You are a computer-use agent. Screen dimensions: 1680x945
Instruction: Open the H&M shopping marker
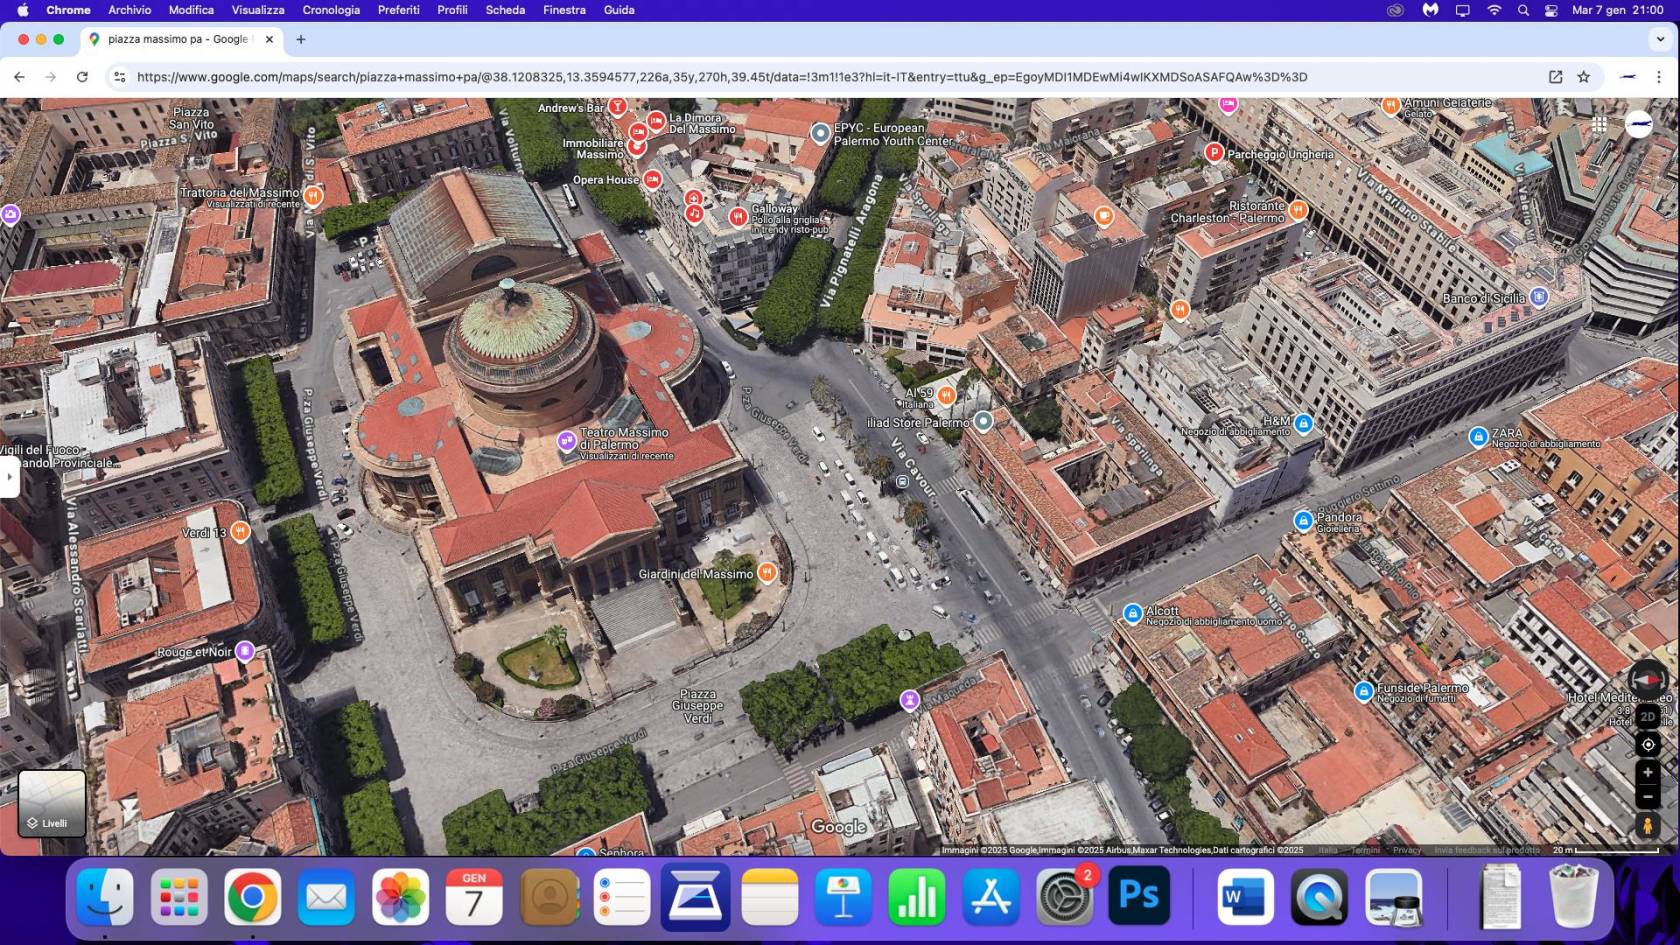[x=1303, y=423]
